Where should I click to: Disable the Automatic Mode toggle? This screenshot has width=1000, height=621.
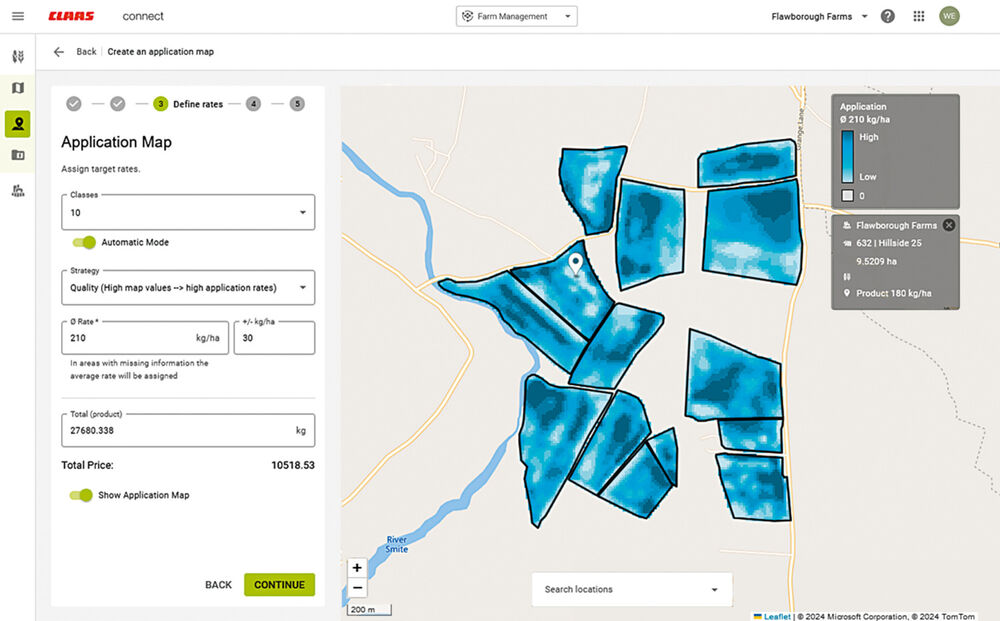[x=84, y=242]
